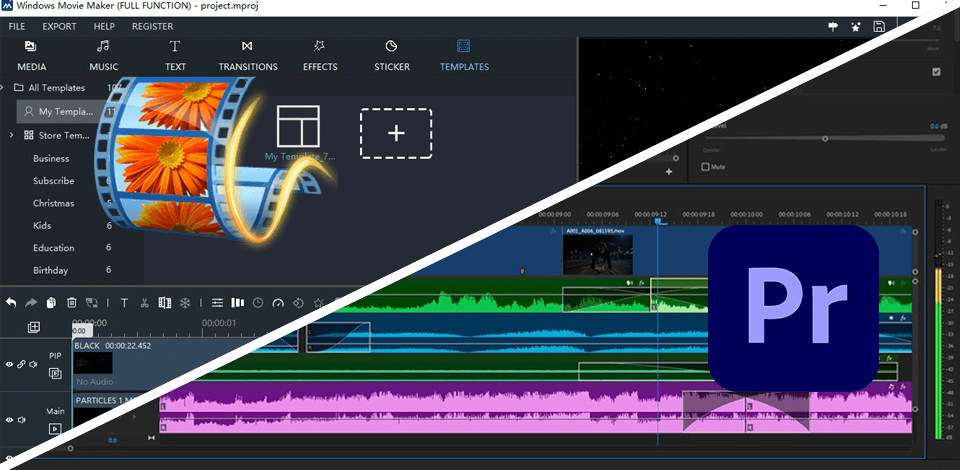Click the rotate icon in timeline toolbar
This screenshot has width=960, height=470.
[x=298, y=302]
